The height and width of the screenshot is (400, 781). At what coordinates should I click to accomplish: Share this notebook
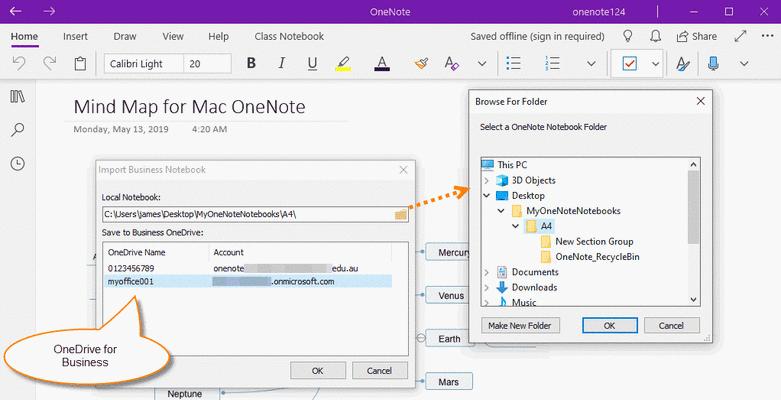coord(696,36)
